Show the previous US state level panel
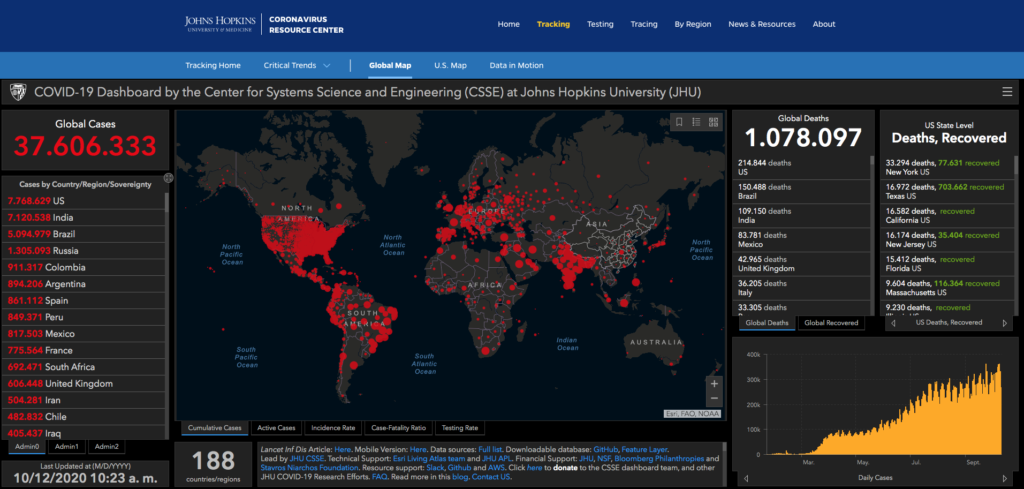This screenshot has width=1024, height=489. 894,323
